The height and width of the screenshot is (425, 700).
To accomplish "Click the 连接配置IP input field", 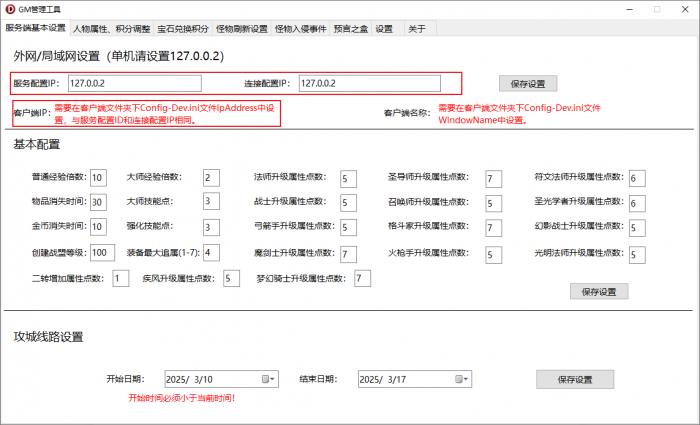I will click(370, 83).
